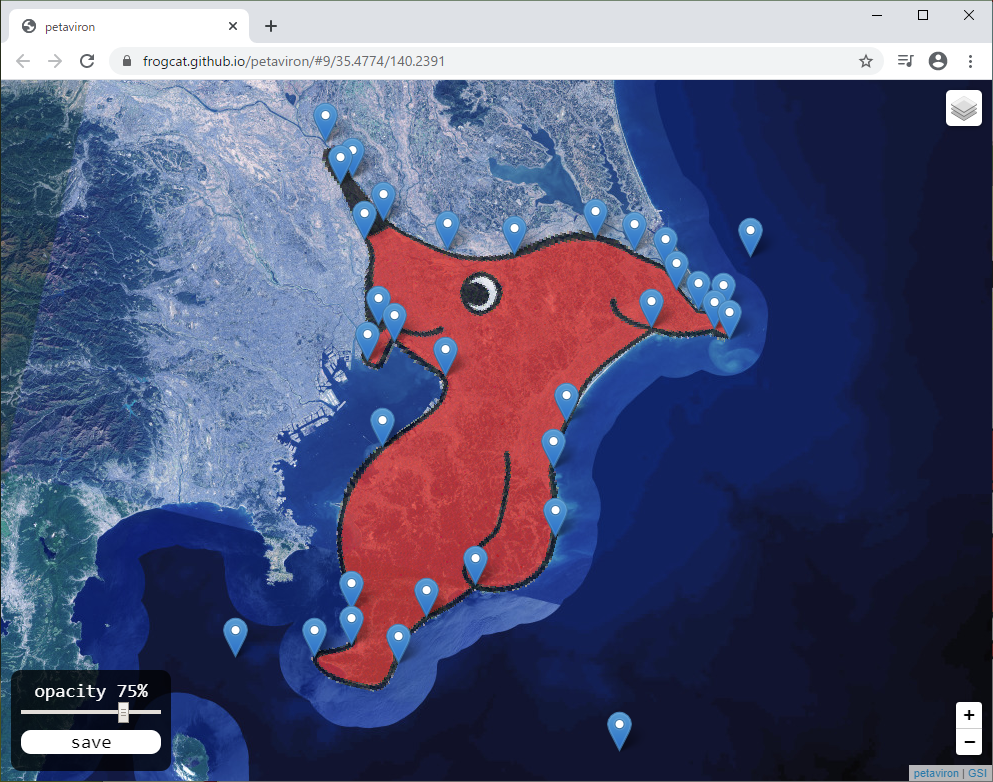Open the petaviron attribution link
This screenshot has height=782, width=993.
coord(935,773)
